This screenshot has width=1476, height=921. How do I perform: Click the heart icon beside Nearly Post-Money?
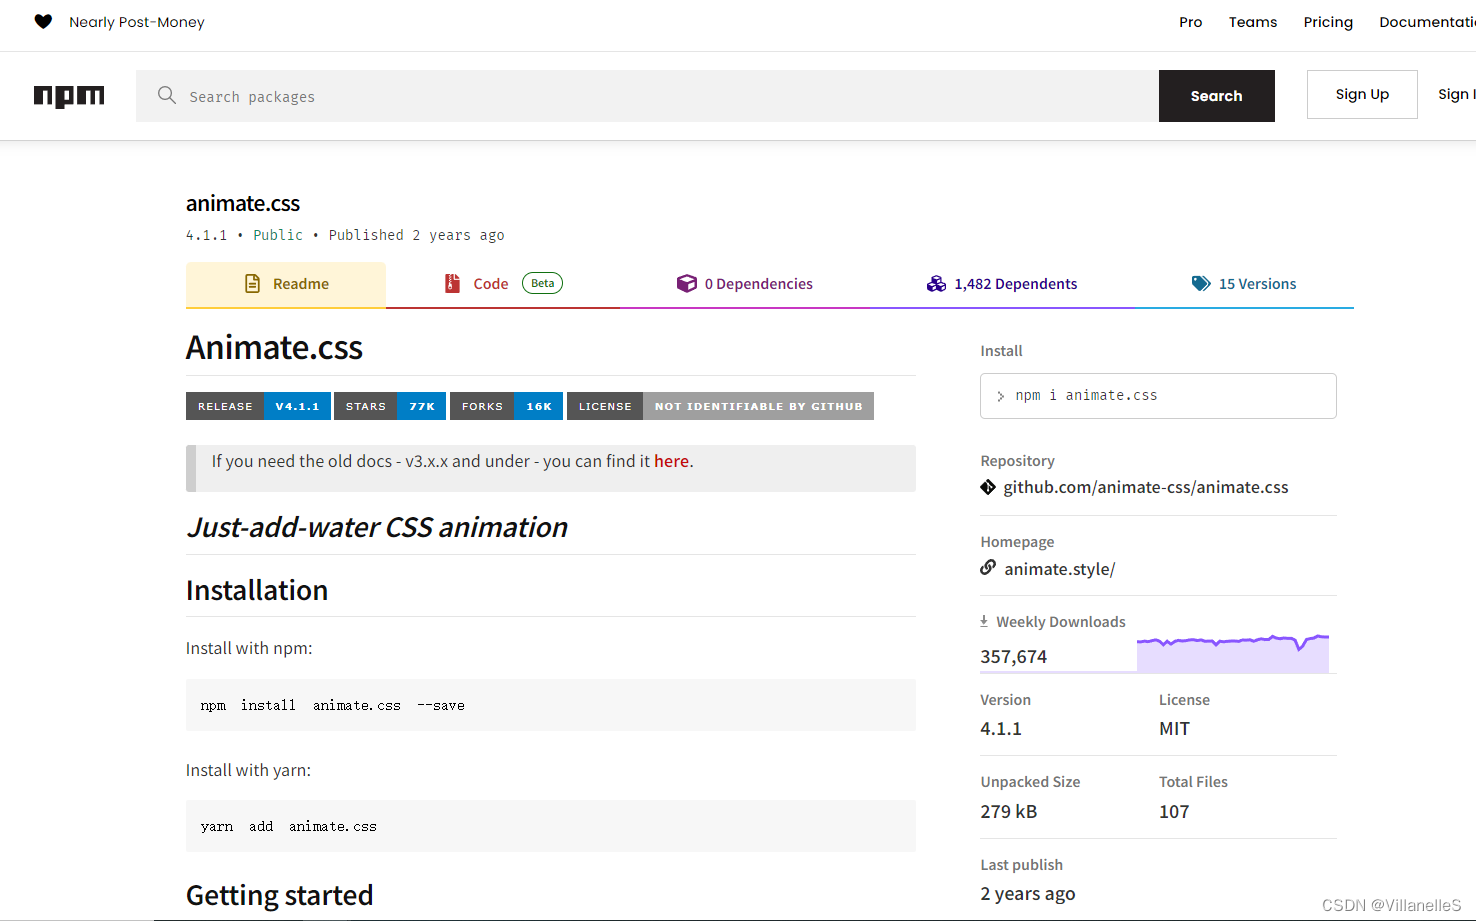point(43,21)
